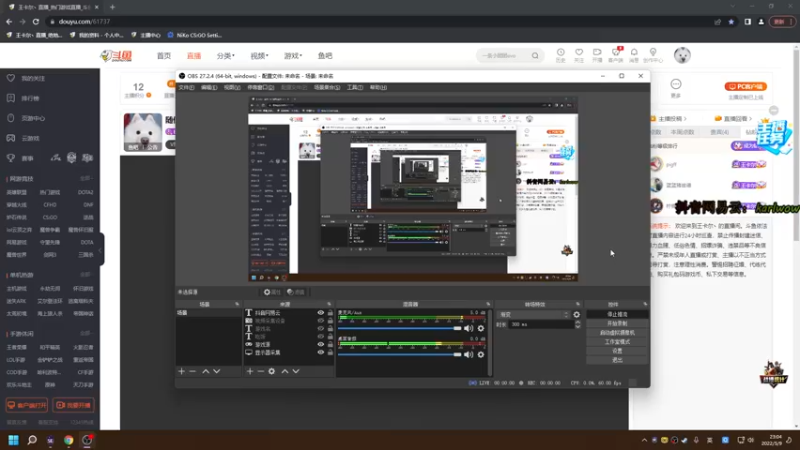Toggle visibility of 显示器采集 source
Viewport: 800px width, 450px height.
pyautogui.click(x=320, y=353)
